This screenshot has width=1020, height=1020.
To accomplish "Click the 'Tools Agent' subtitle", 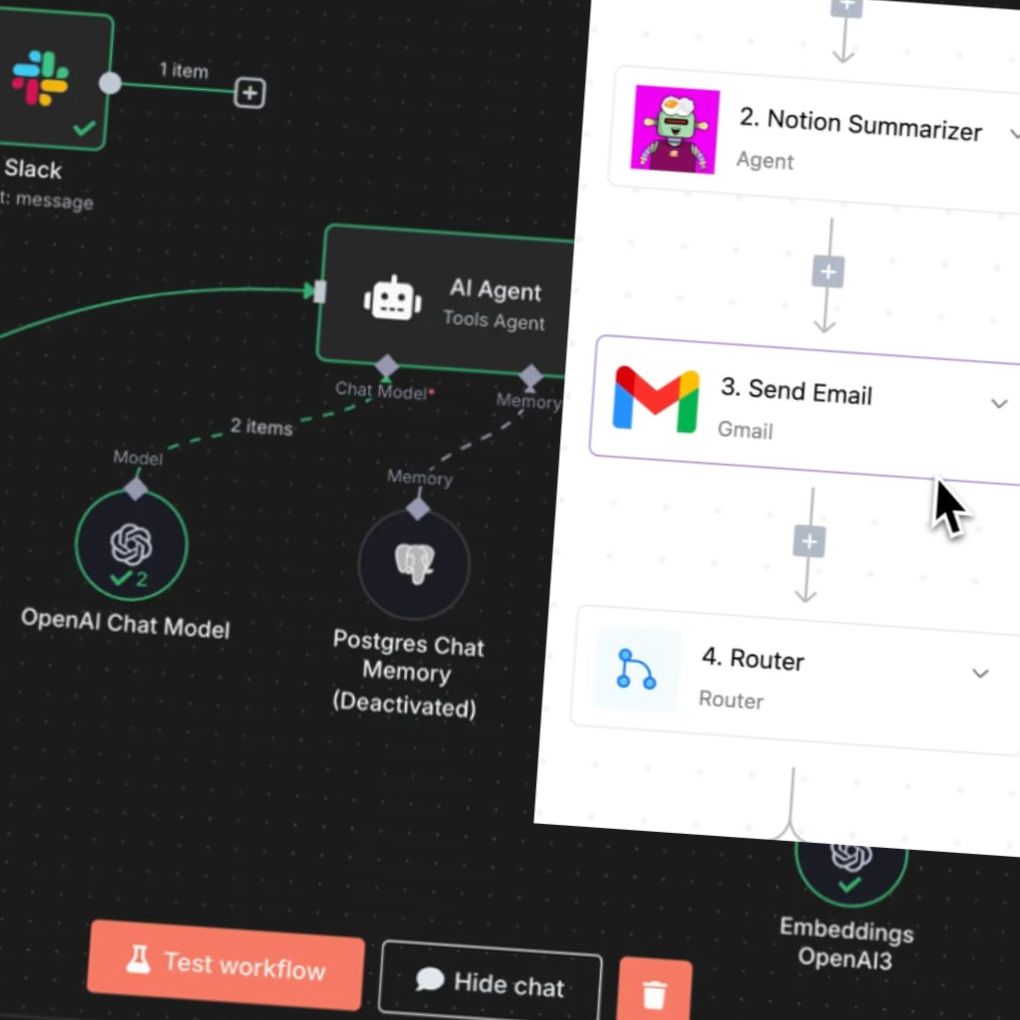I will point(494,321).
